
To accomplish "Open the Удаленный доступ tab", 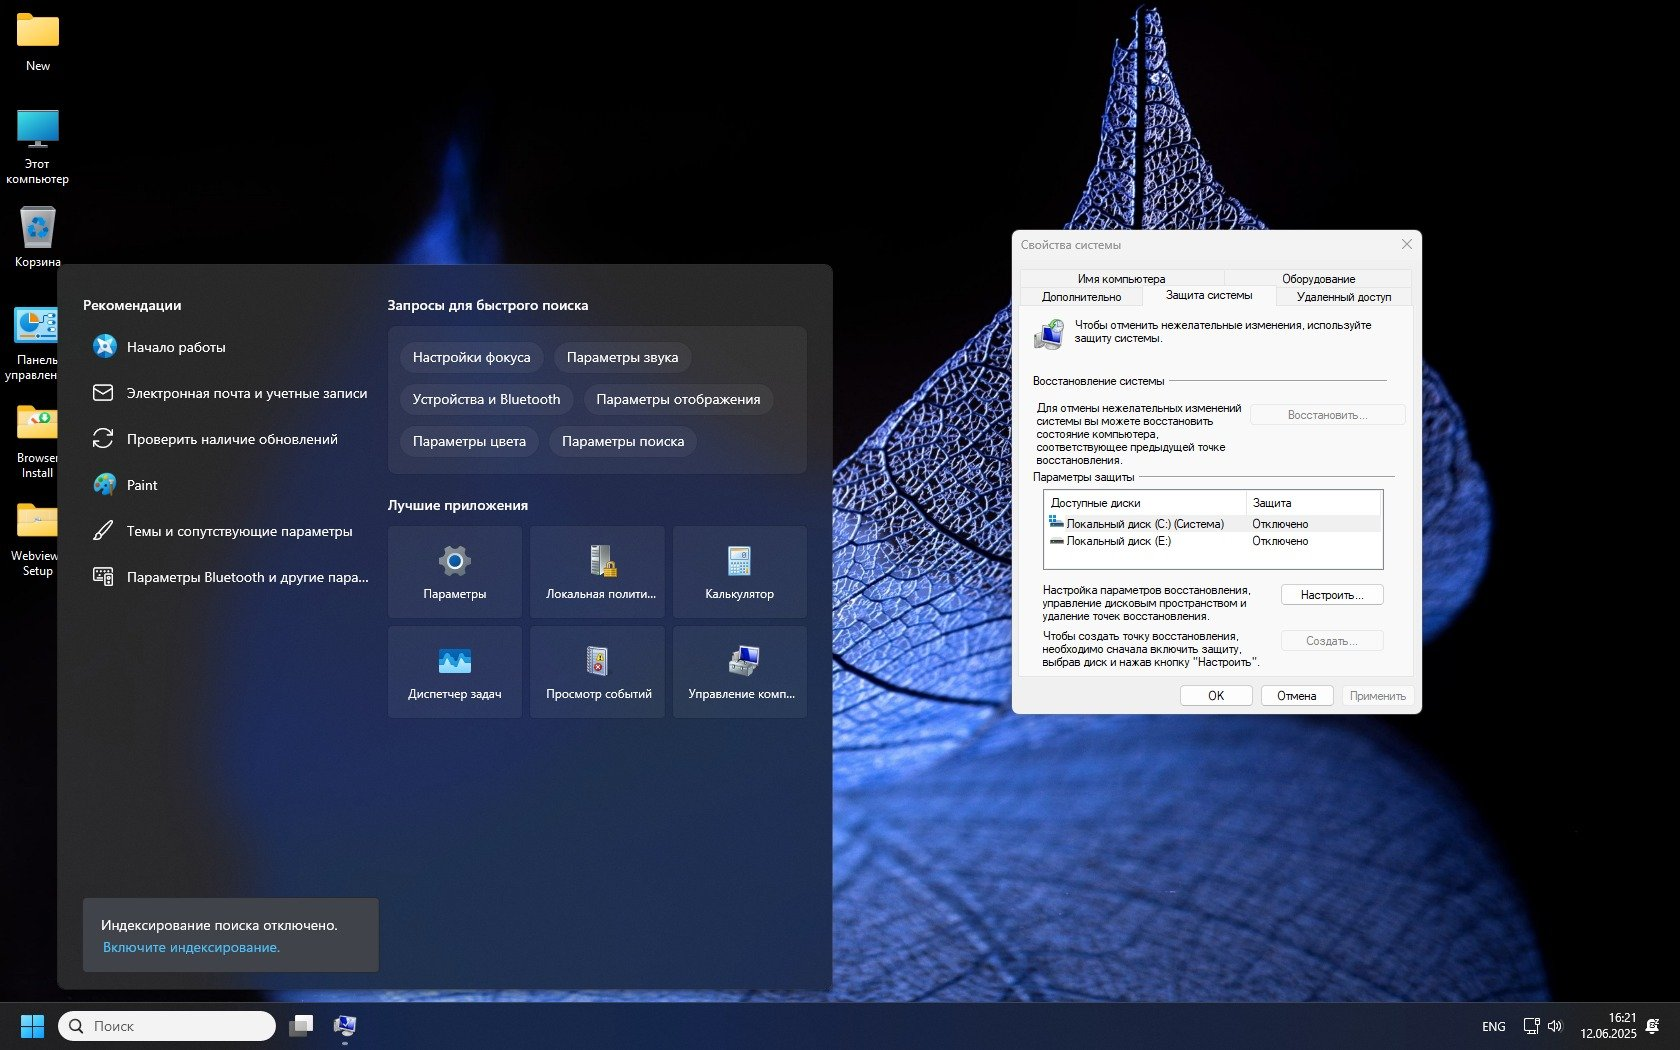I will coord(1342,296).
